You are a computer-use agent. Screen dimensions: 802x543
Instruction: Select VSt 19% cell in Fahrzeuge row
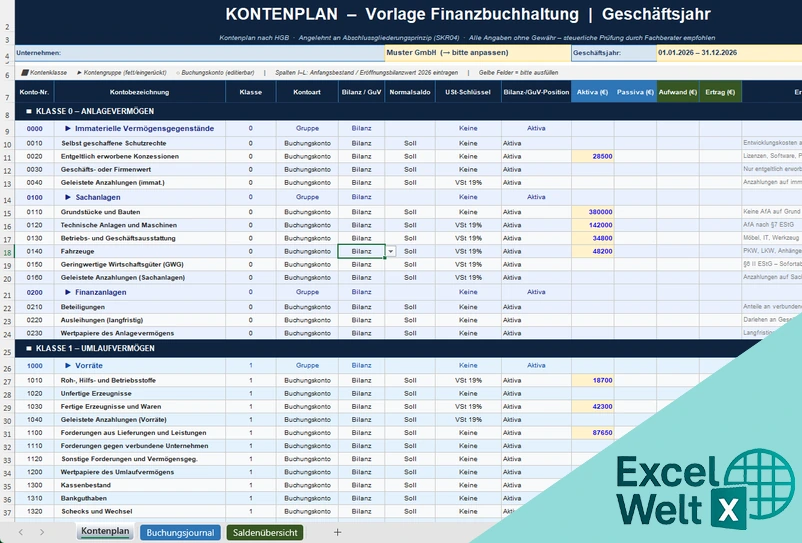(468, 251)
